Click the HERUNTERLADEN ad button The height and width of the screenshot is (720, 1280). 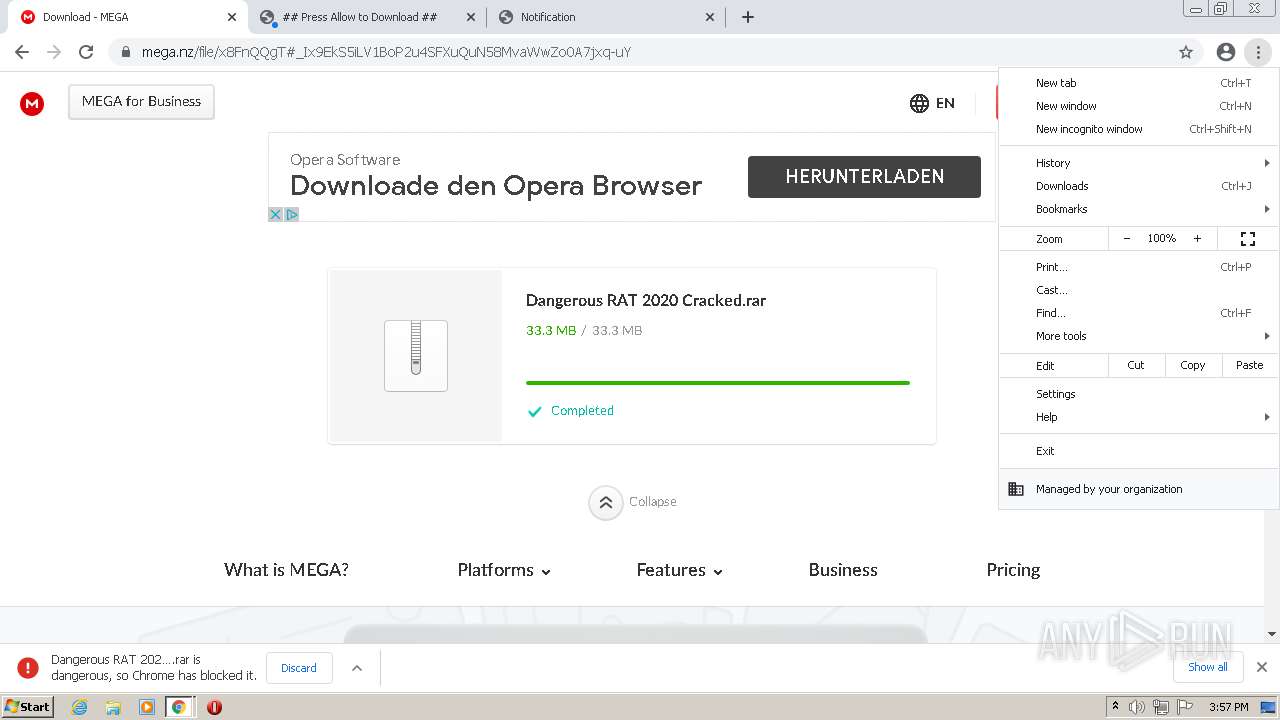point(864,177)
